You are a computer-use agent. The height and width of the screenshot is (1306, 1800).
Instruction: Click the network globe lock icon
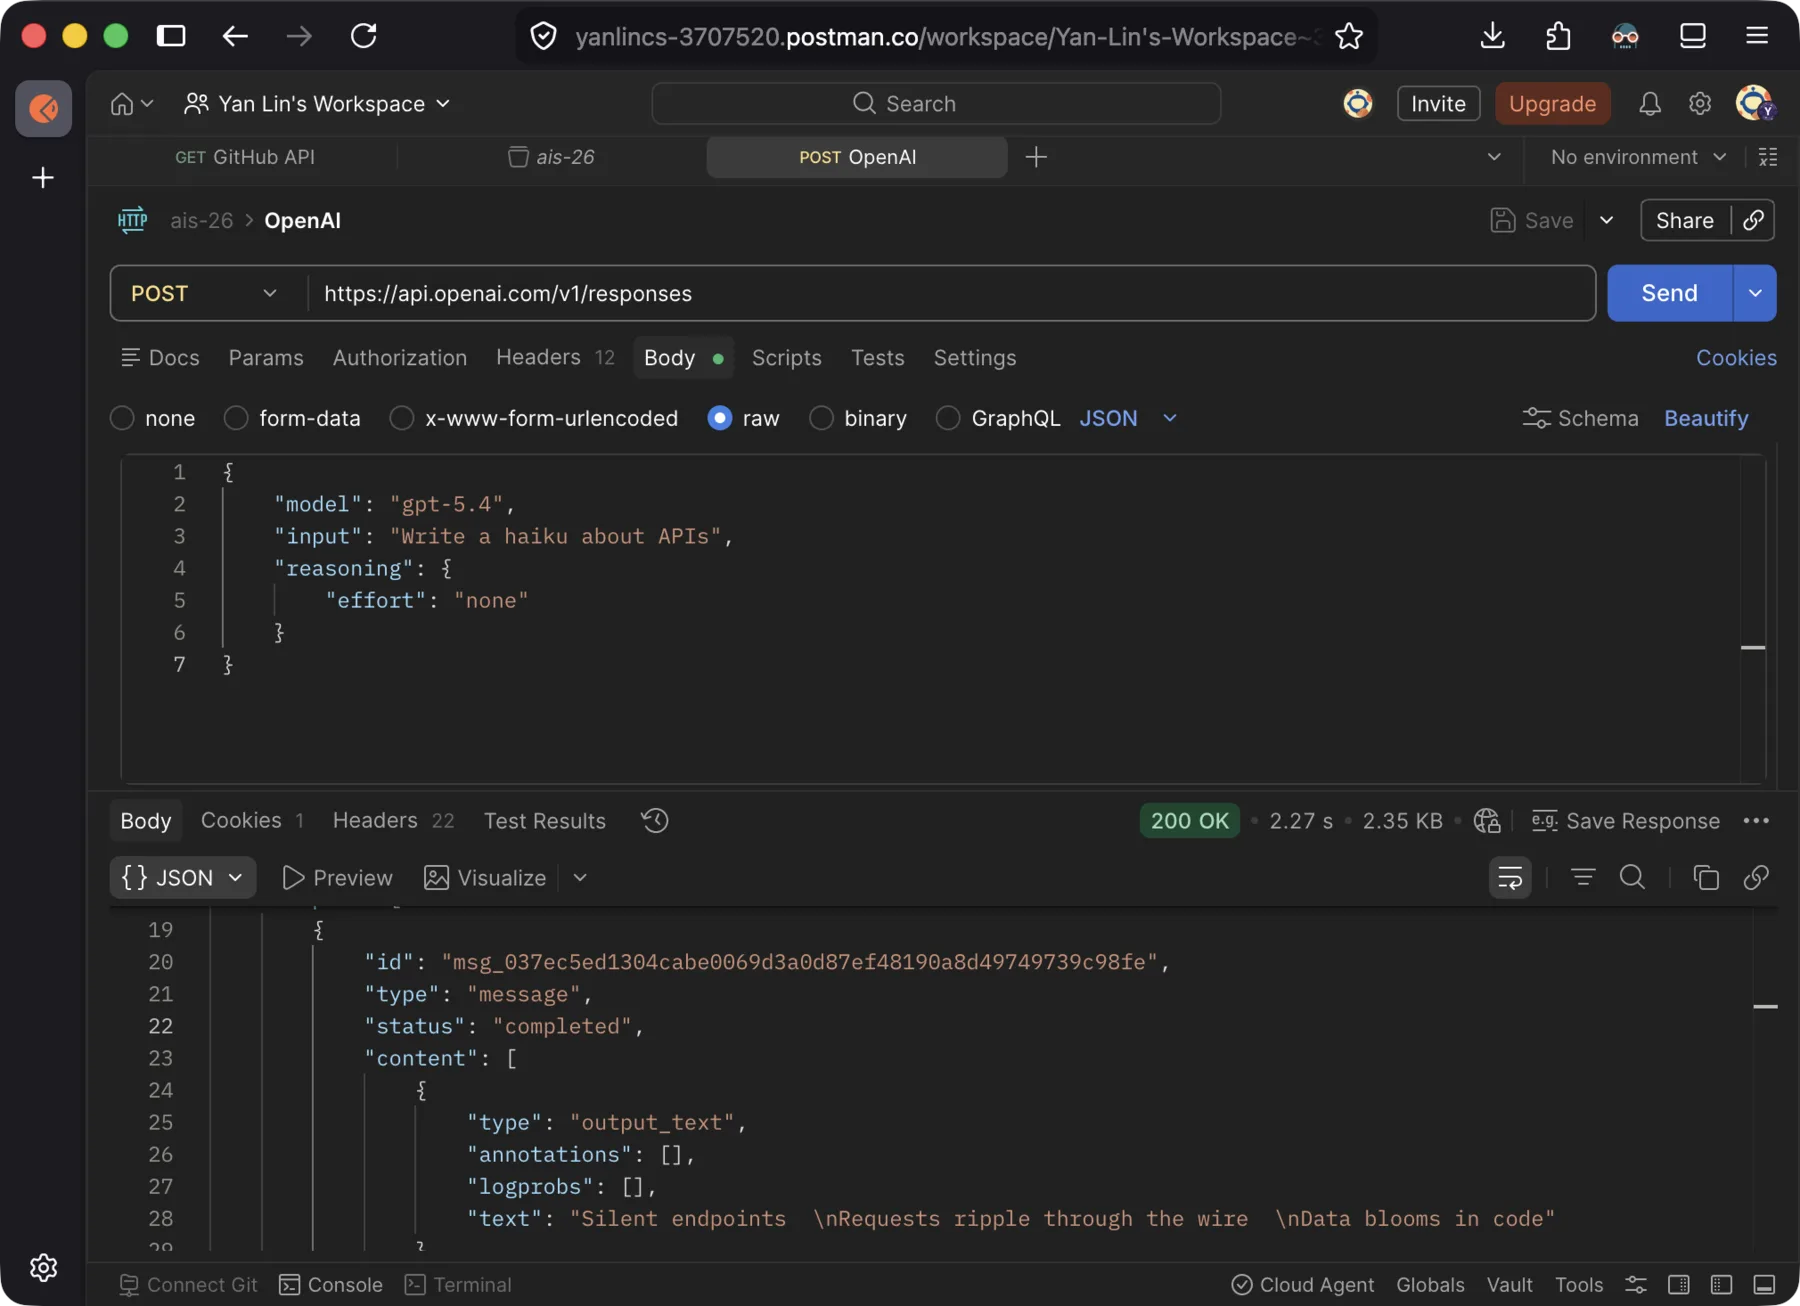pos(1487,821)
